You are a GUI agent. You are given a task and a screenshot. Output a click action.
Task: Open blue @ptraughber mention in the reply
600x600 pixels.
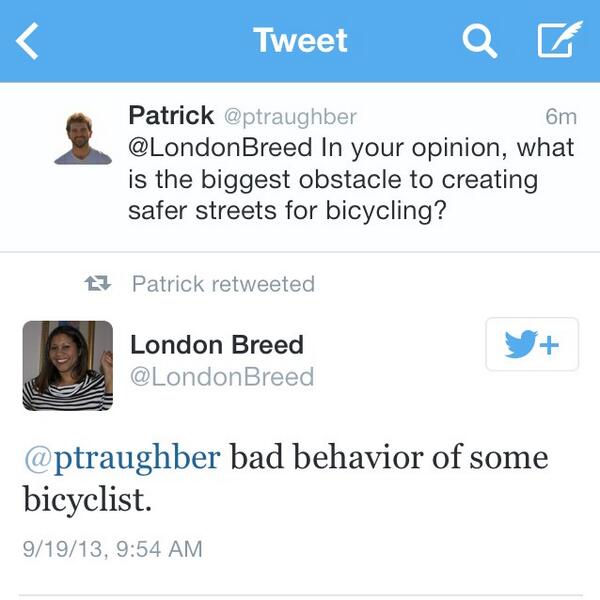point(122,457)
